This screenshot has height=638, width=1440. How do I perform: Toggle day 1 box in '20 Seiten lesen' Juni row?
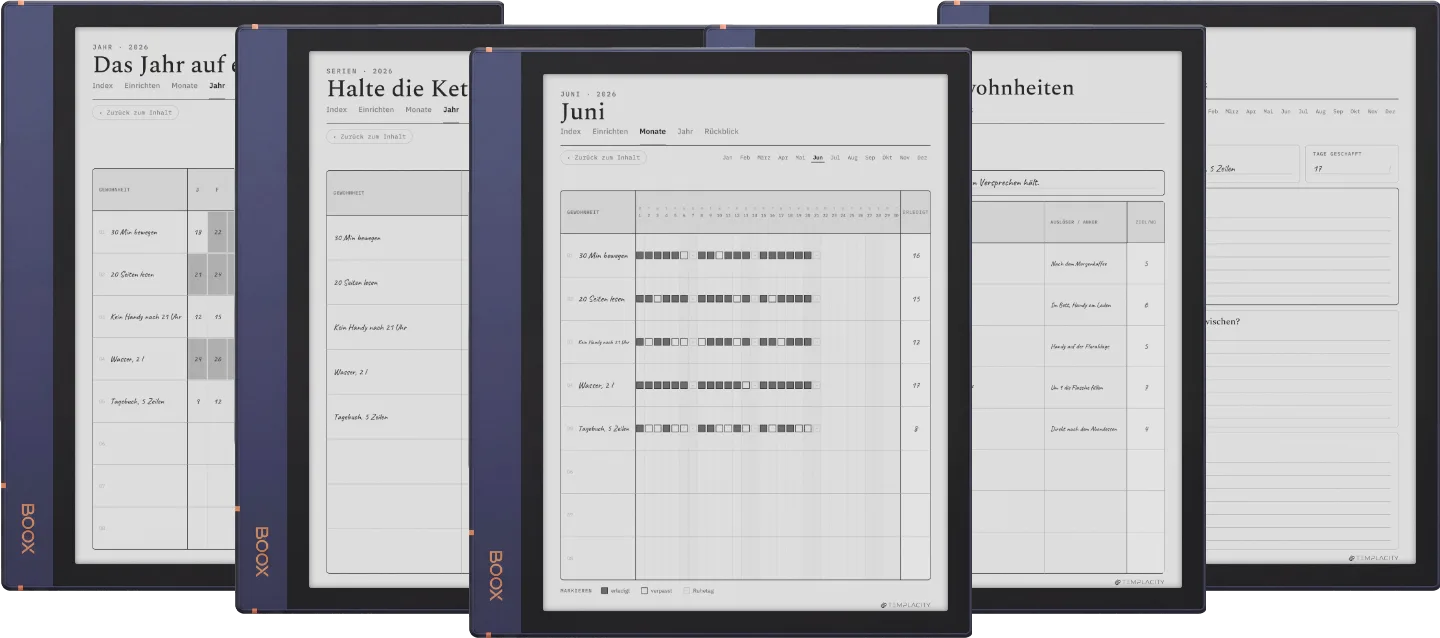[640, 298]
